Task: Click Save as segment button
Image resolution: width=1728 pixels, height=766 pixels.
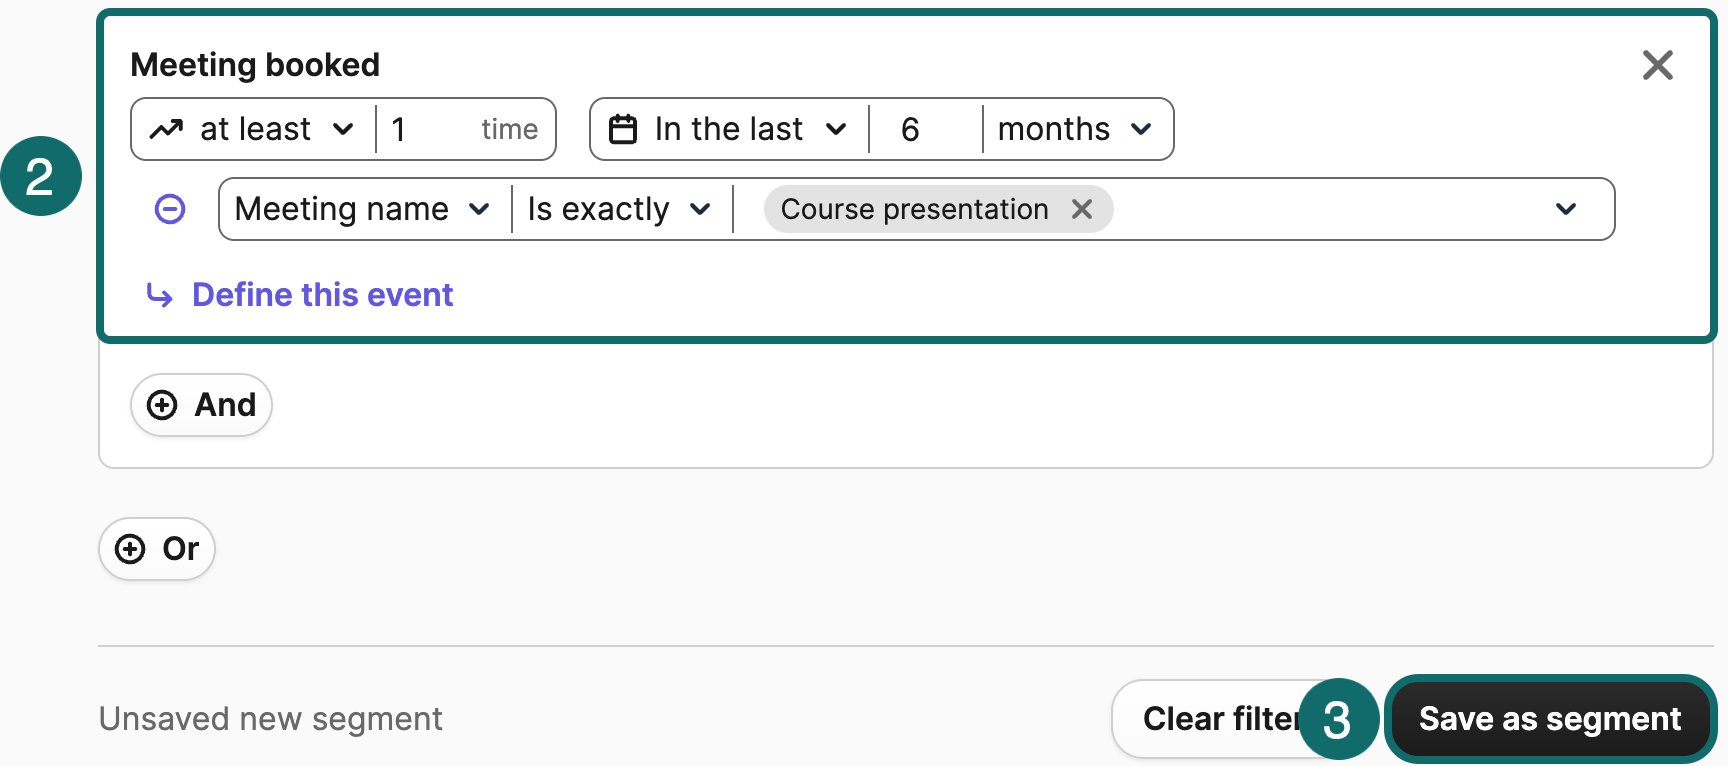Action: tap(1550, 719)
